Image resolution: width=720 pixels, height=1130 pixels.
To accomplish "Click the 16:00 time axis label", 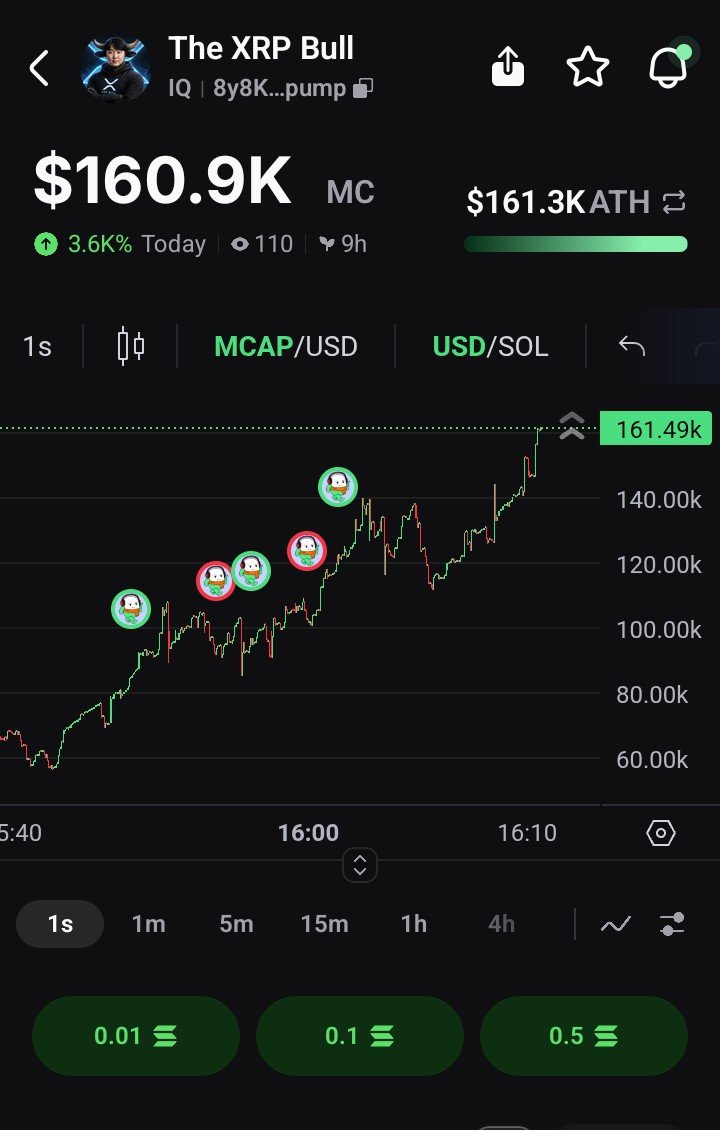I will pyautogui.click(x=308, y=833).
